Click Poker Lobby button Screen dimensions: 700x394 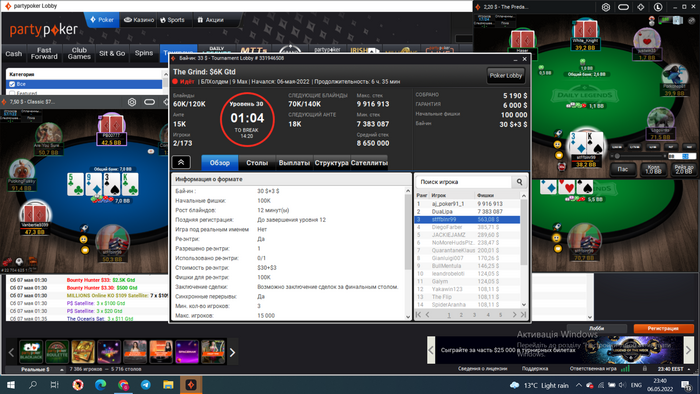click(x=506, y=75)
